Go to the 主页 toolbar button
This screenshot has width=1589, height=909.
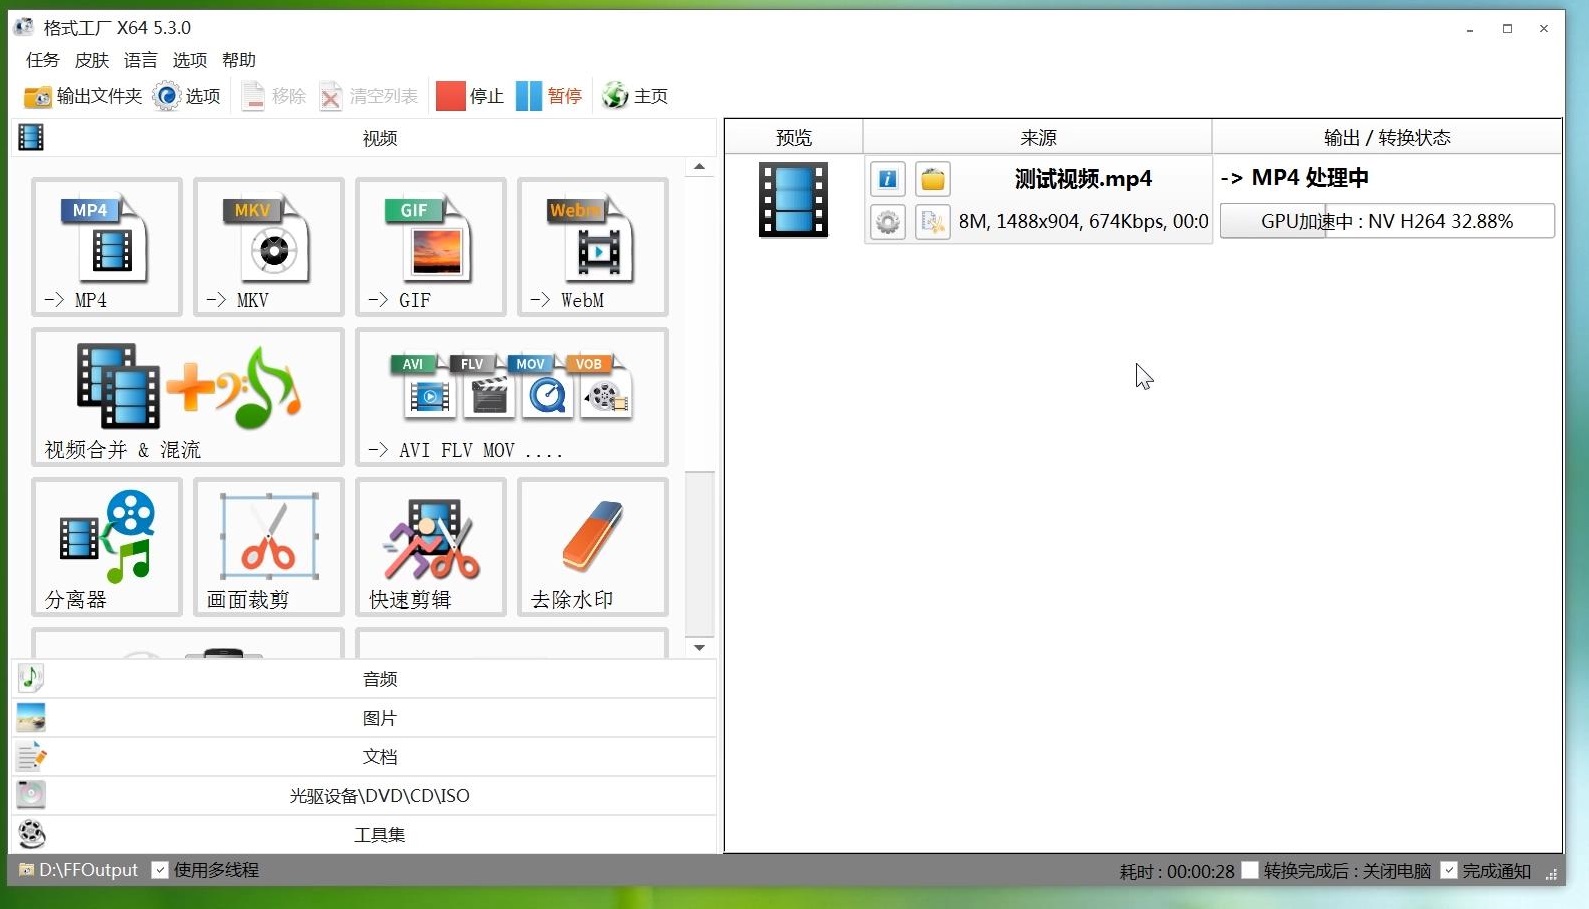635,96
